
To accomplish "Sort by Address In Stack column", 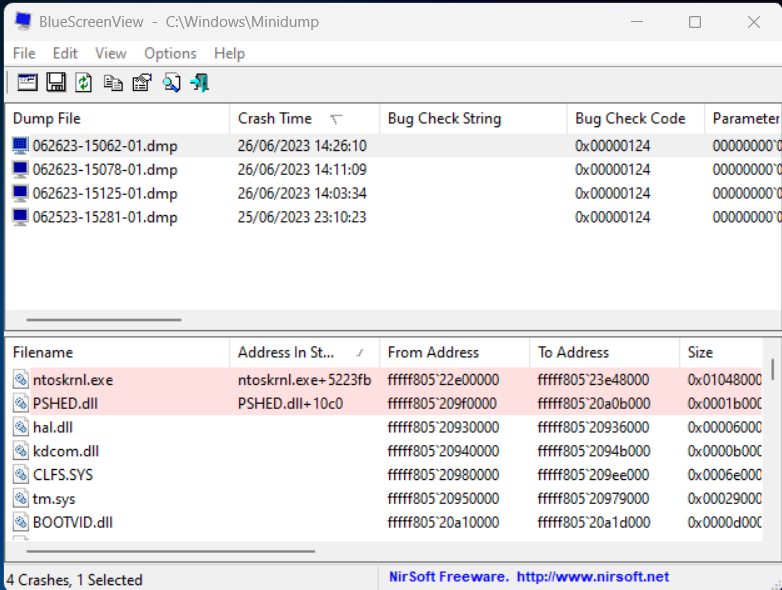I will [x=305, y=353].
